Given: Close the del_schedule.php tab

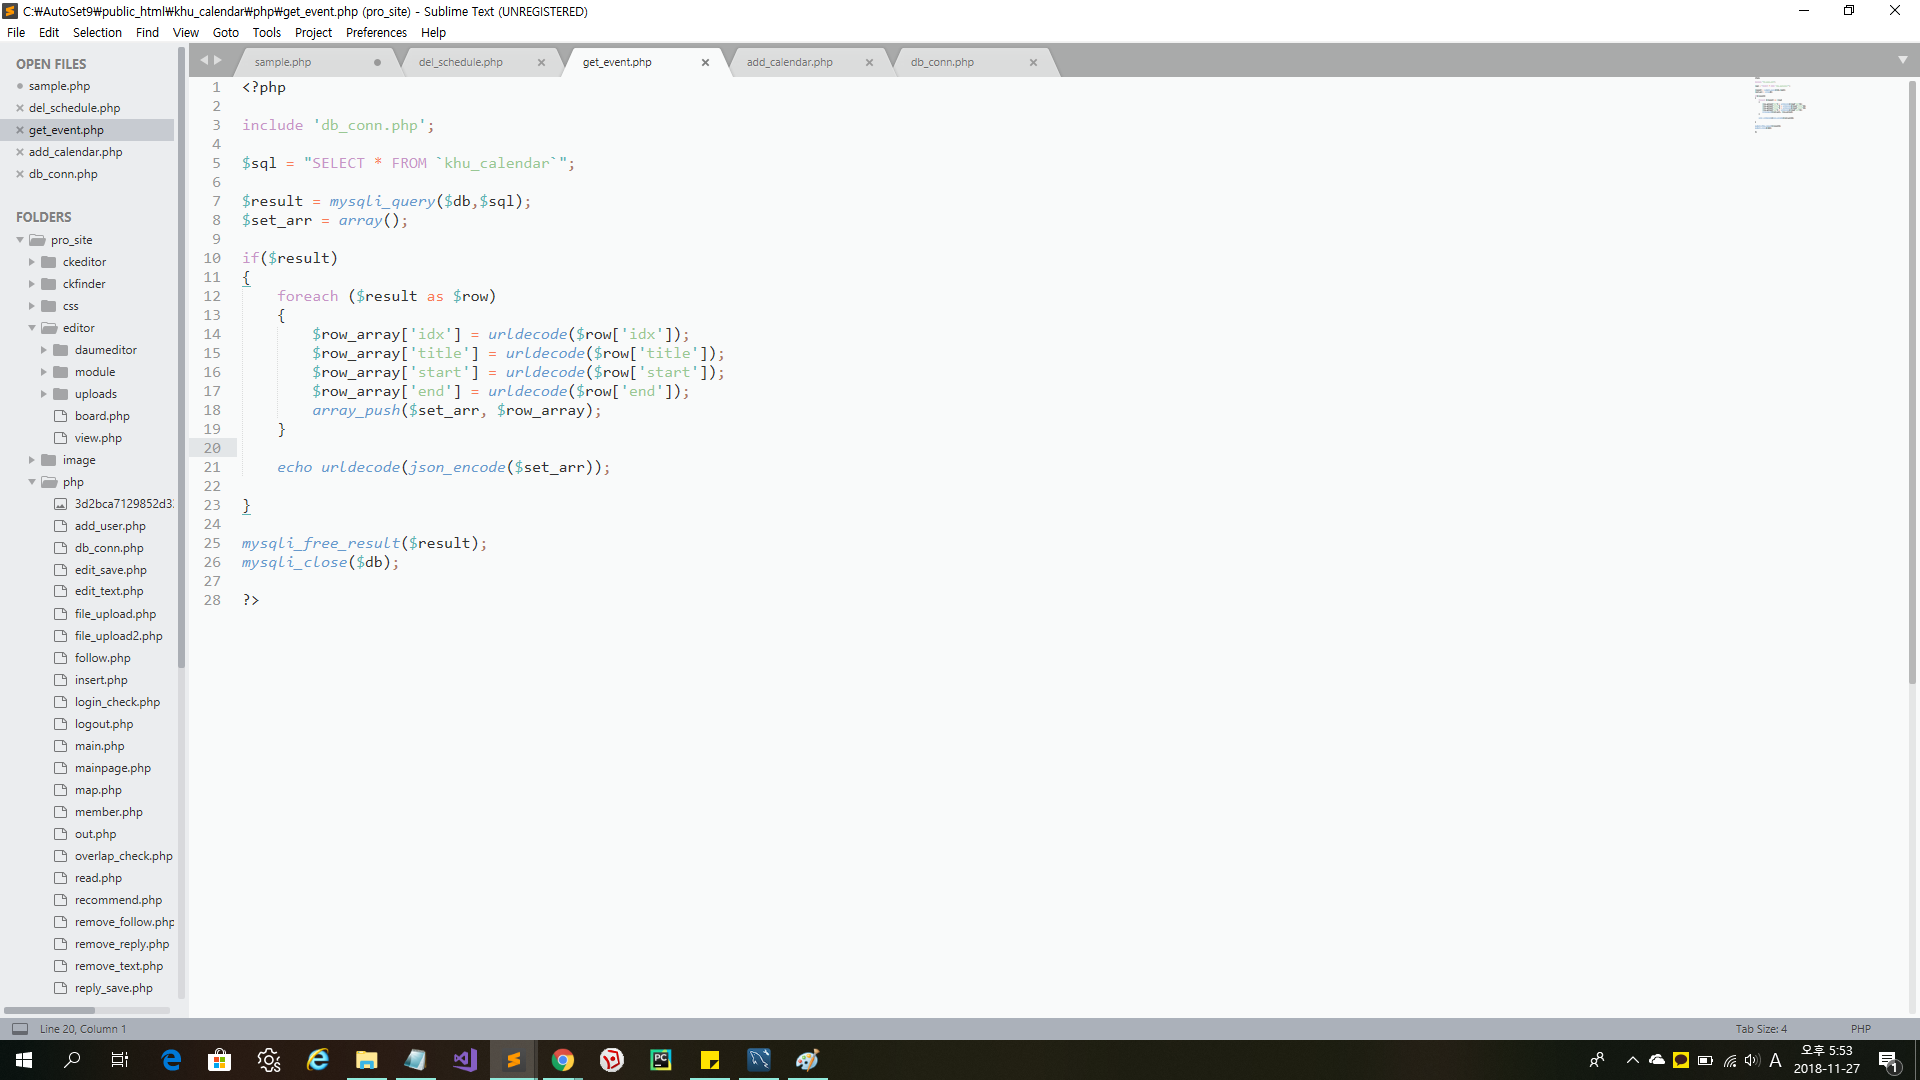Looking at the screenshot, I should point(541,62).
